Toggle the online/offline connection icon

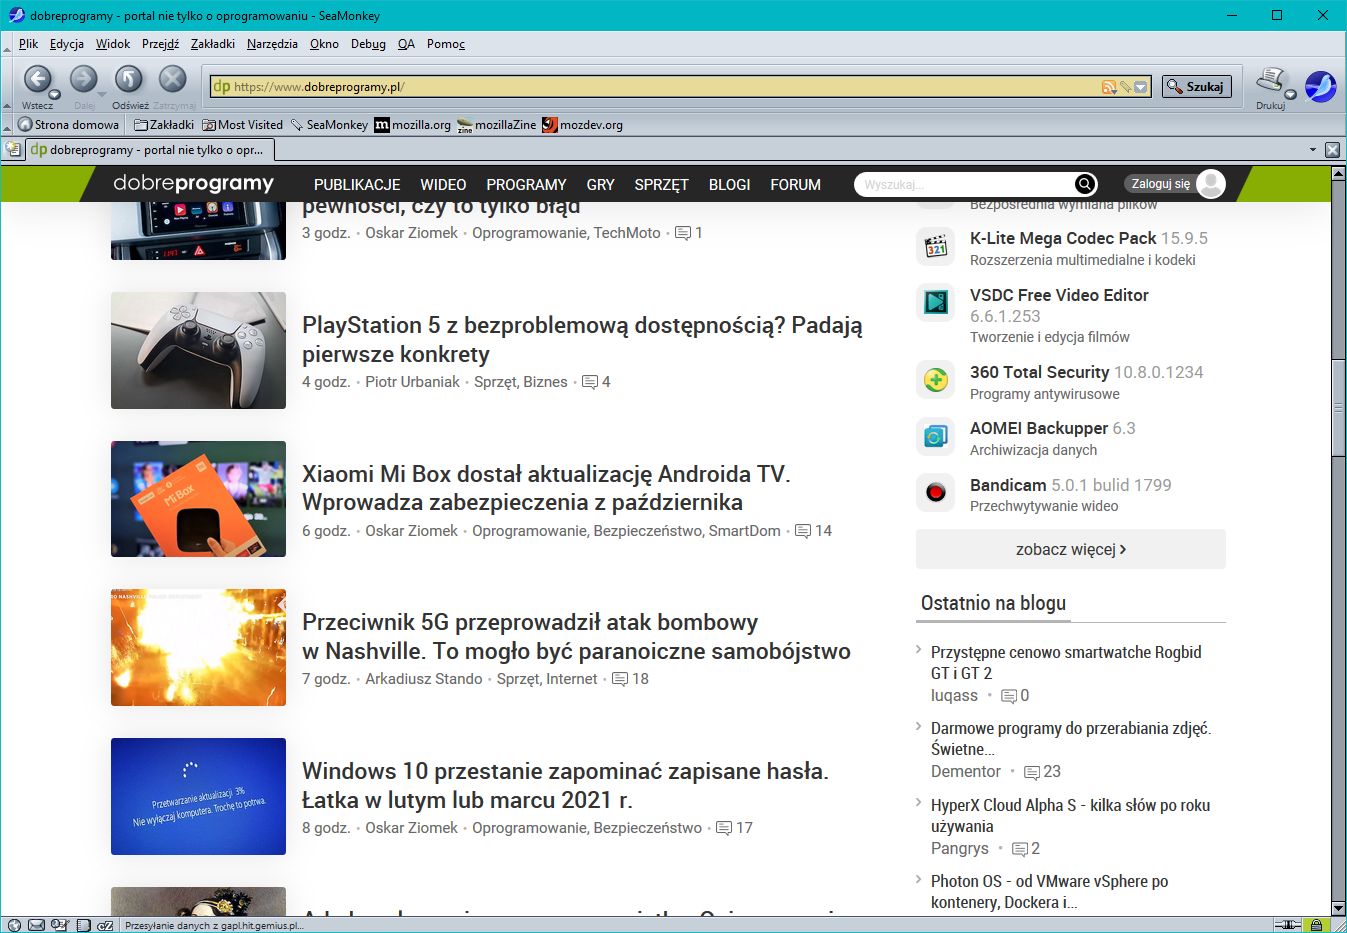(1288, 925)
